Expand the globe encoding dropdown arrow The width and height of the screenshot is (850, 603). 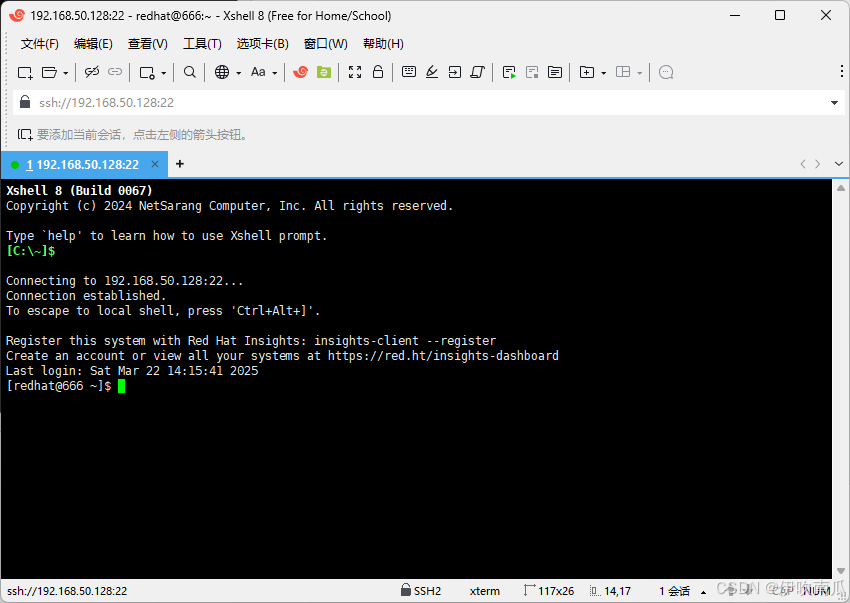[x=239, y=73]
